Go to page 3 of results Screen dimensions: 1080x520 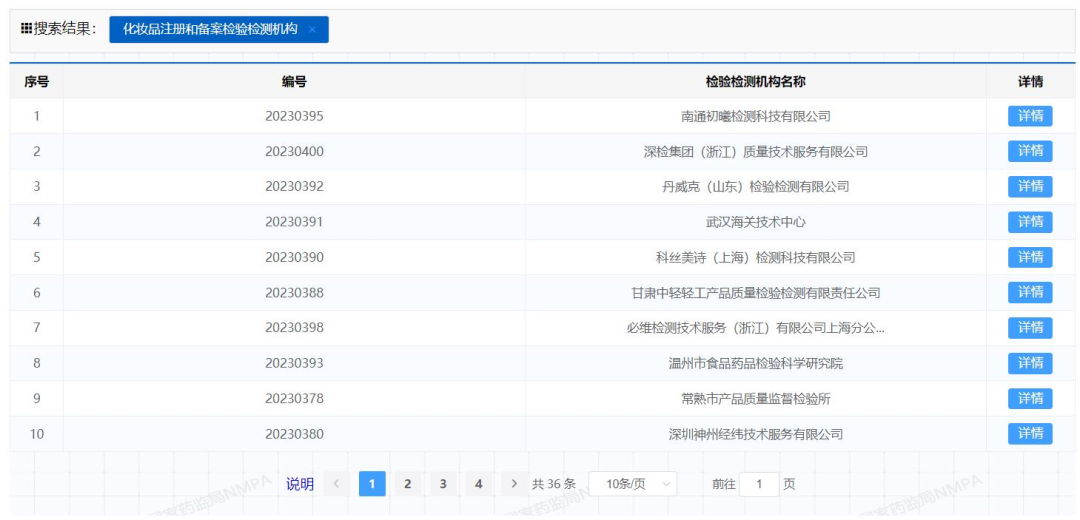click(443, 484)
